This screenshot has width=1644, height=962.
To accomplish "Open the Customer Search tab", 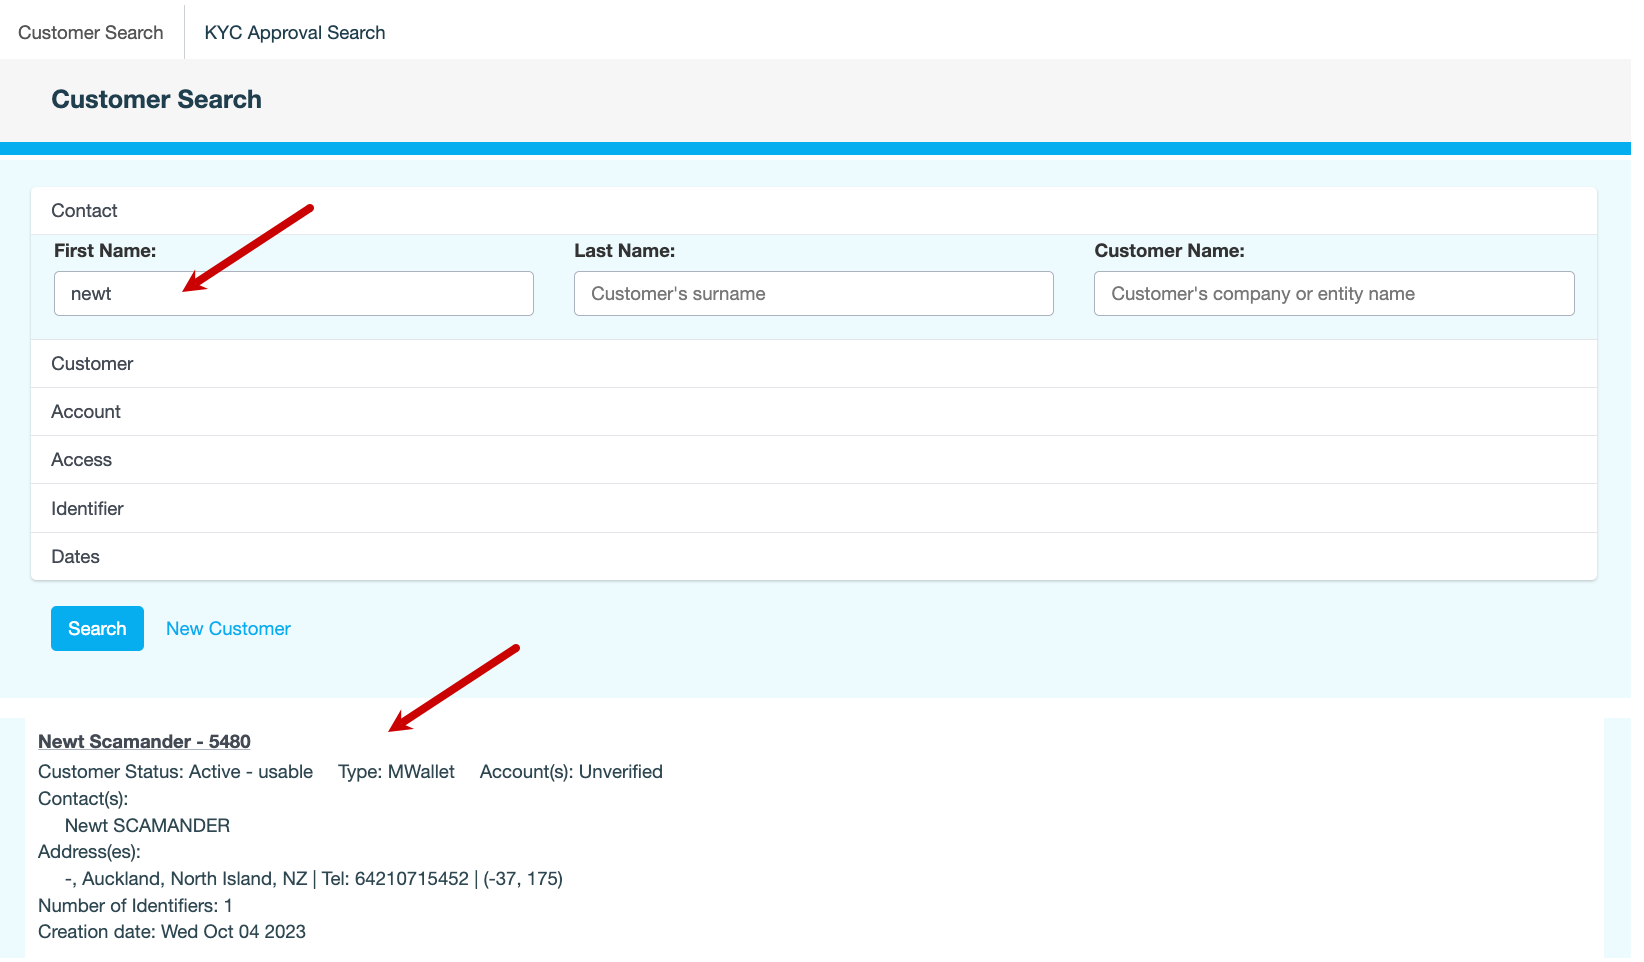I will pos(90,32).
